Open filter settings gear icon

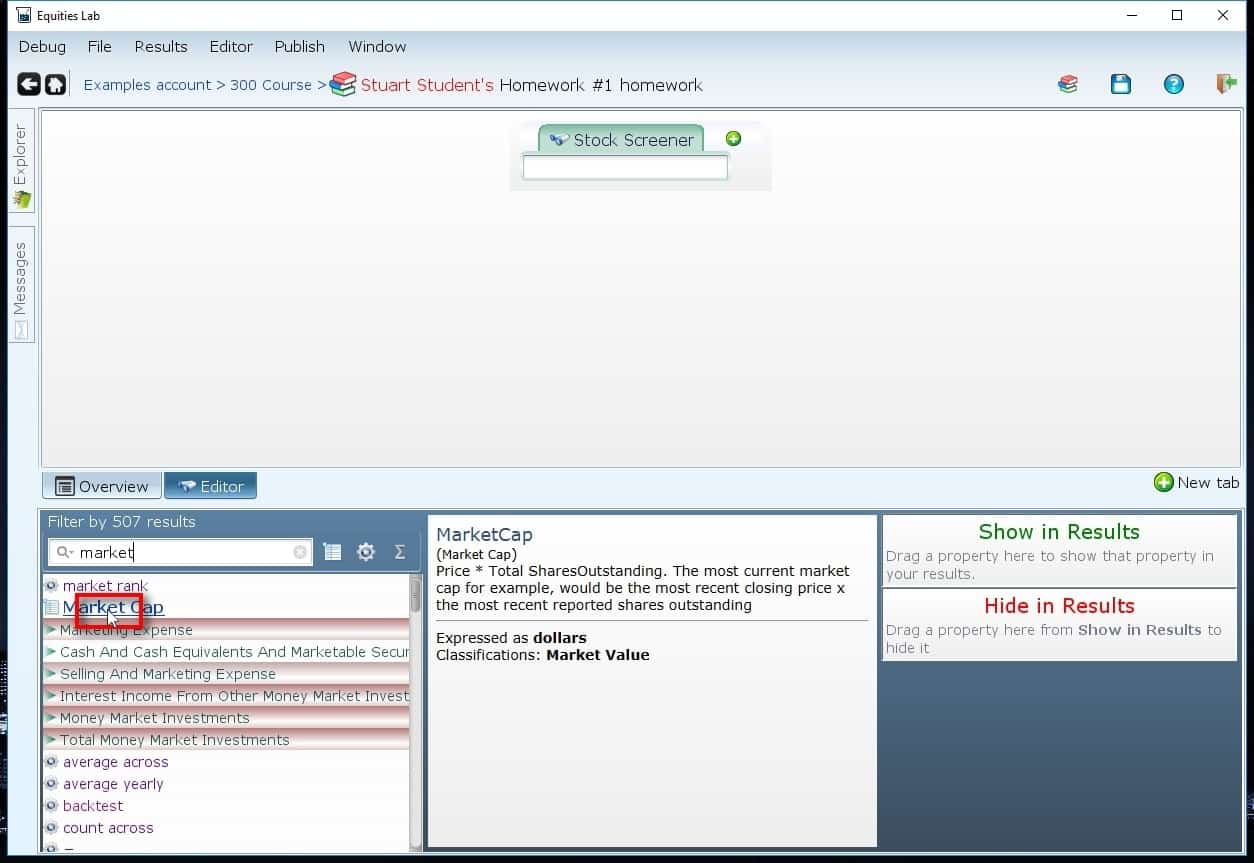coord(366,552)
